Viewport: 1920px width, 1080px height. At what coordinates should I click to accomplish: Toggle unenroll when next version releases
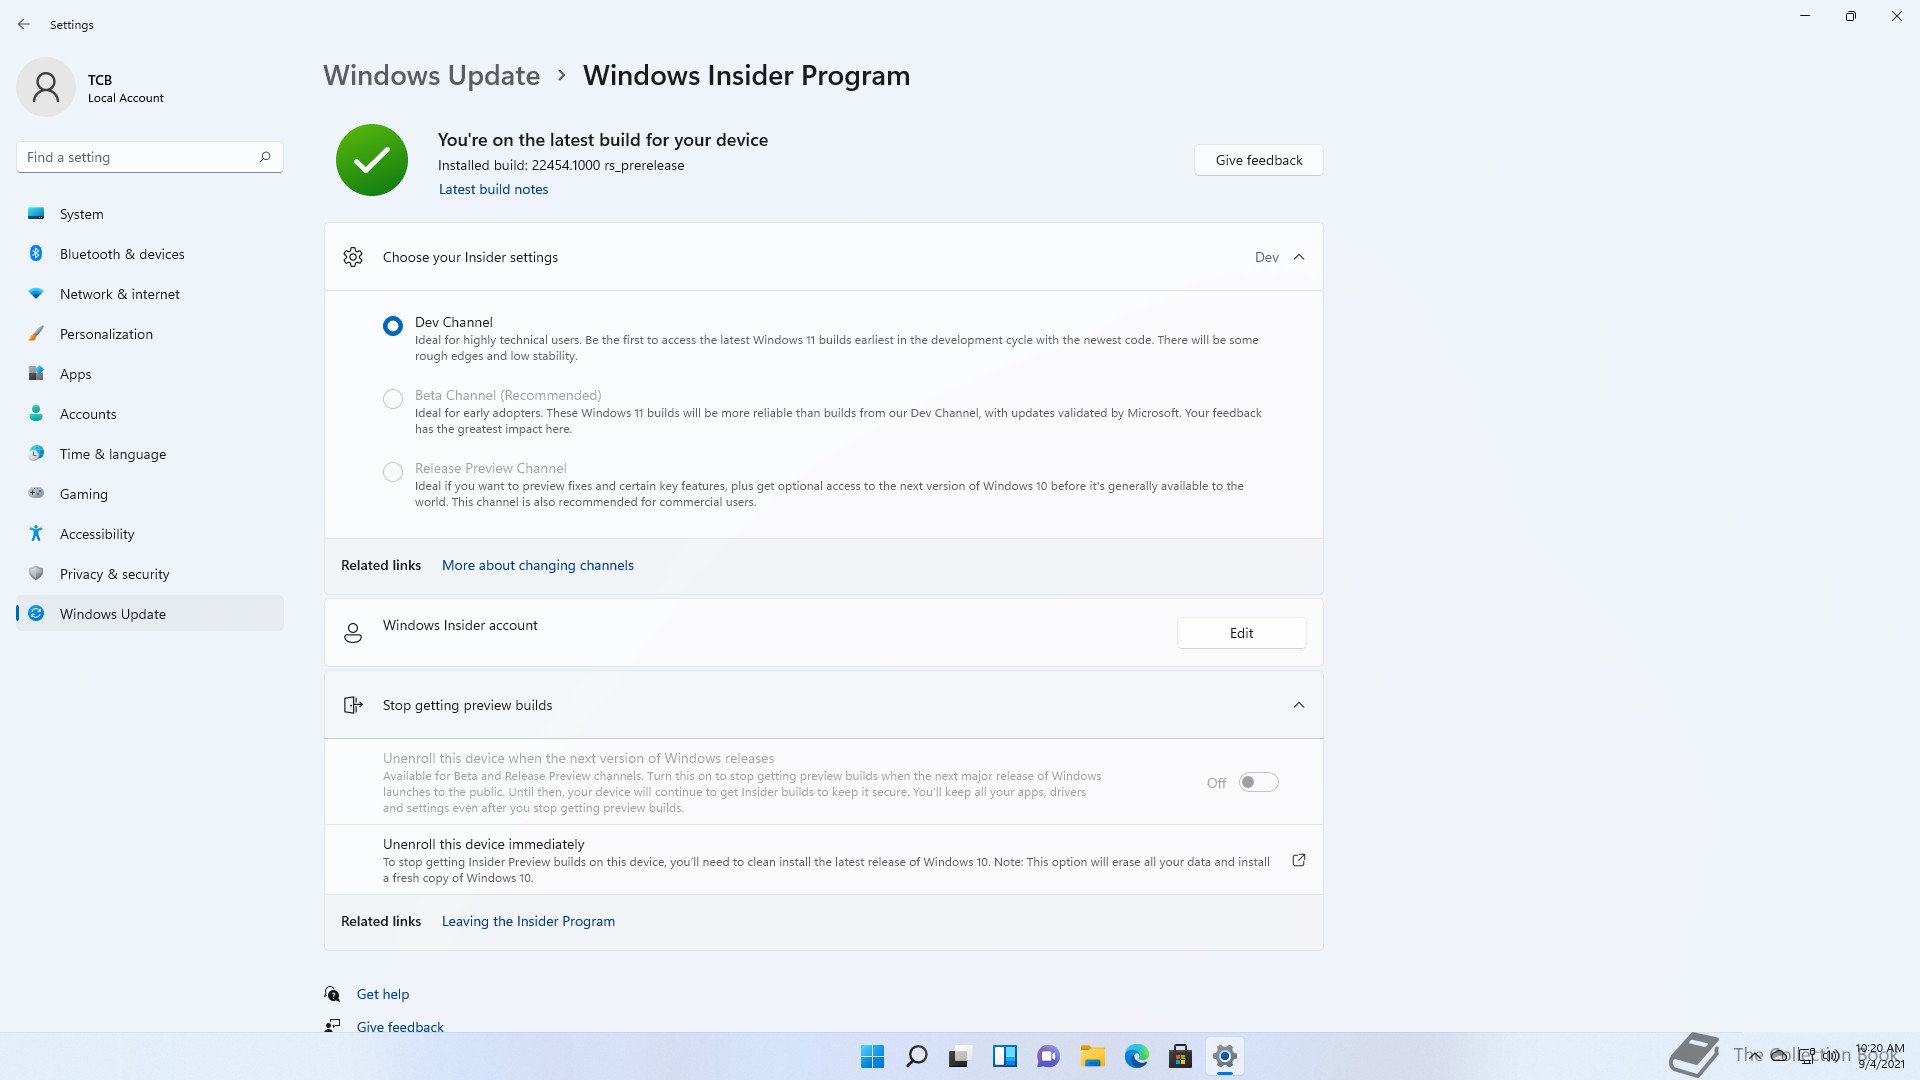click(1258, 783)
